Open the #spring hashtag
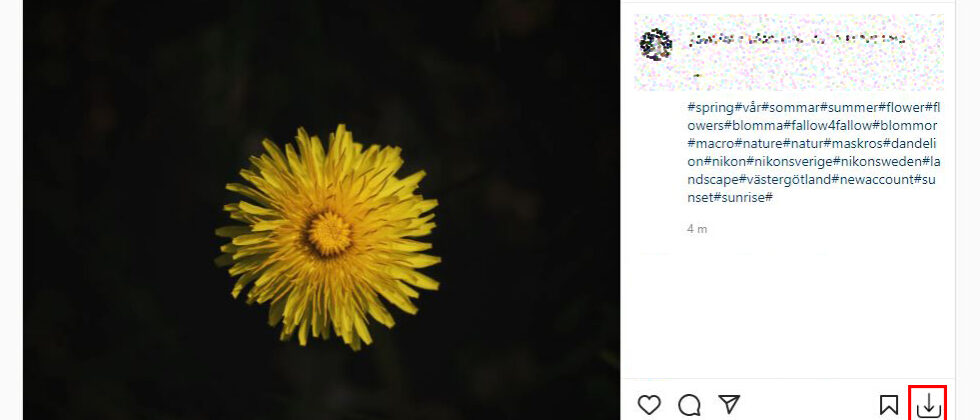980x420 pixels. click(710, 107)
